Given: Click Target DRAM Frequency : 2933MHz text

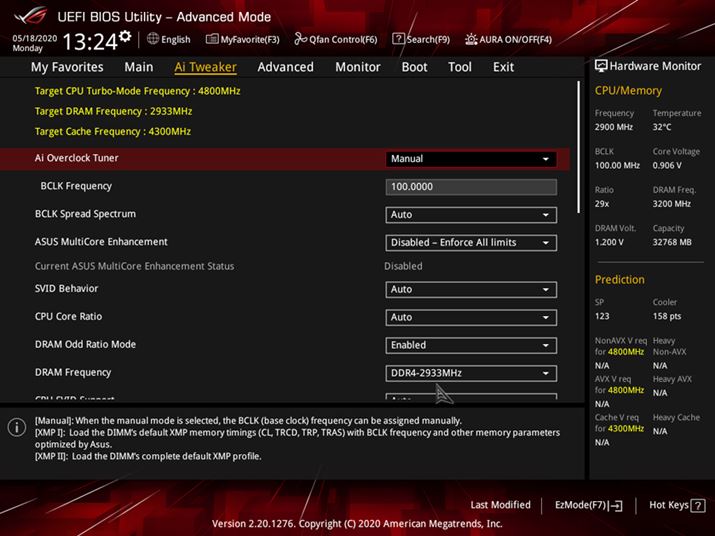Looking at the screenshot, I should tap(113, 111).
